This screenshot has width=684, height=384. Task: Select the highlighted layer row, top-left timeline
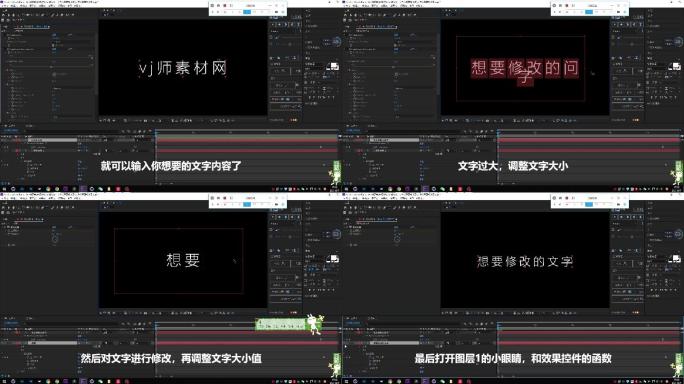pos(51,141)
